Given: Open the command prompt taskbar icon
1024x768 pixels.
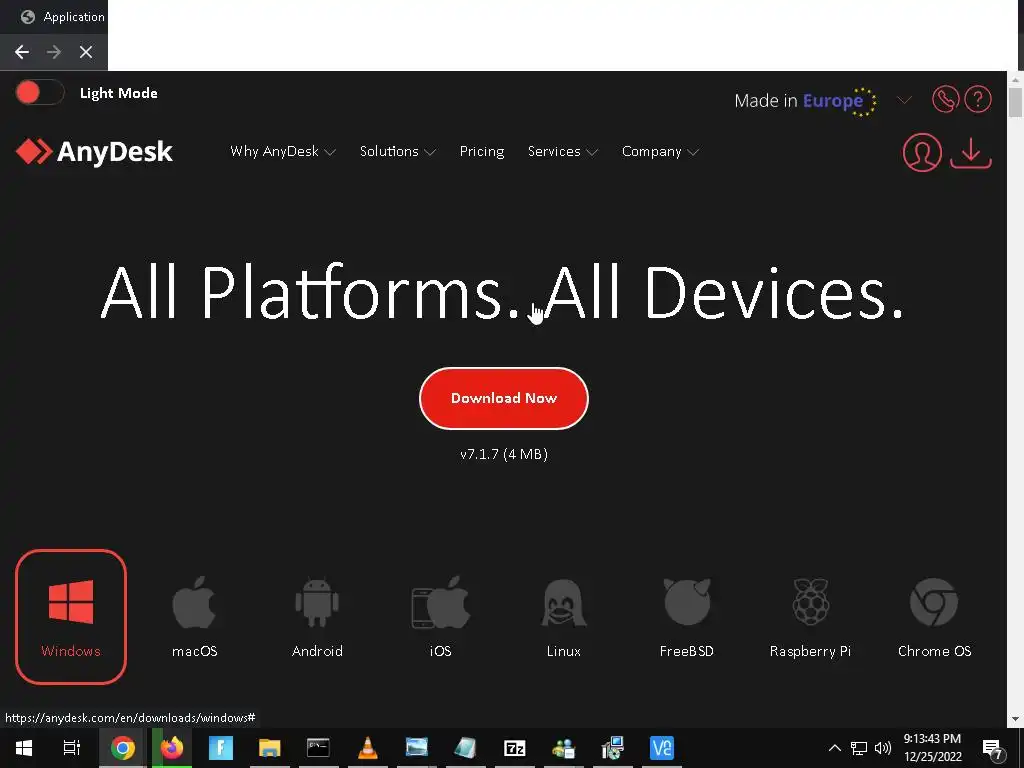Looking at the screenshot, I should [x=318, y=748].
